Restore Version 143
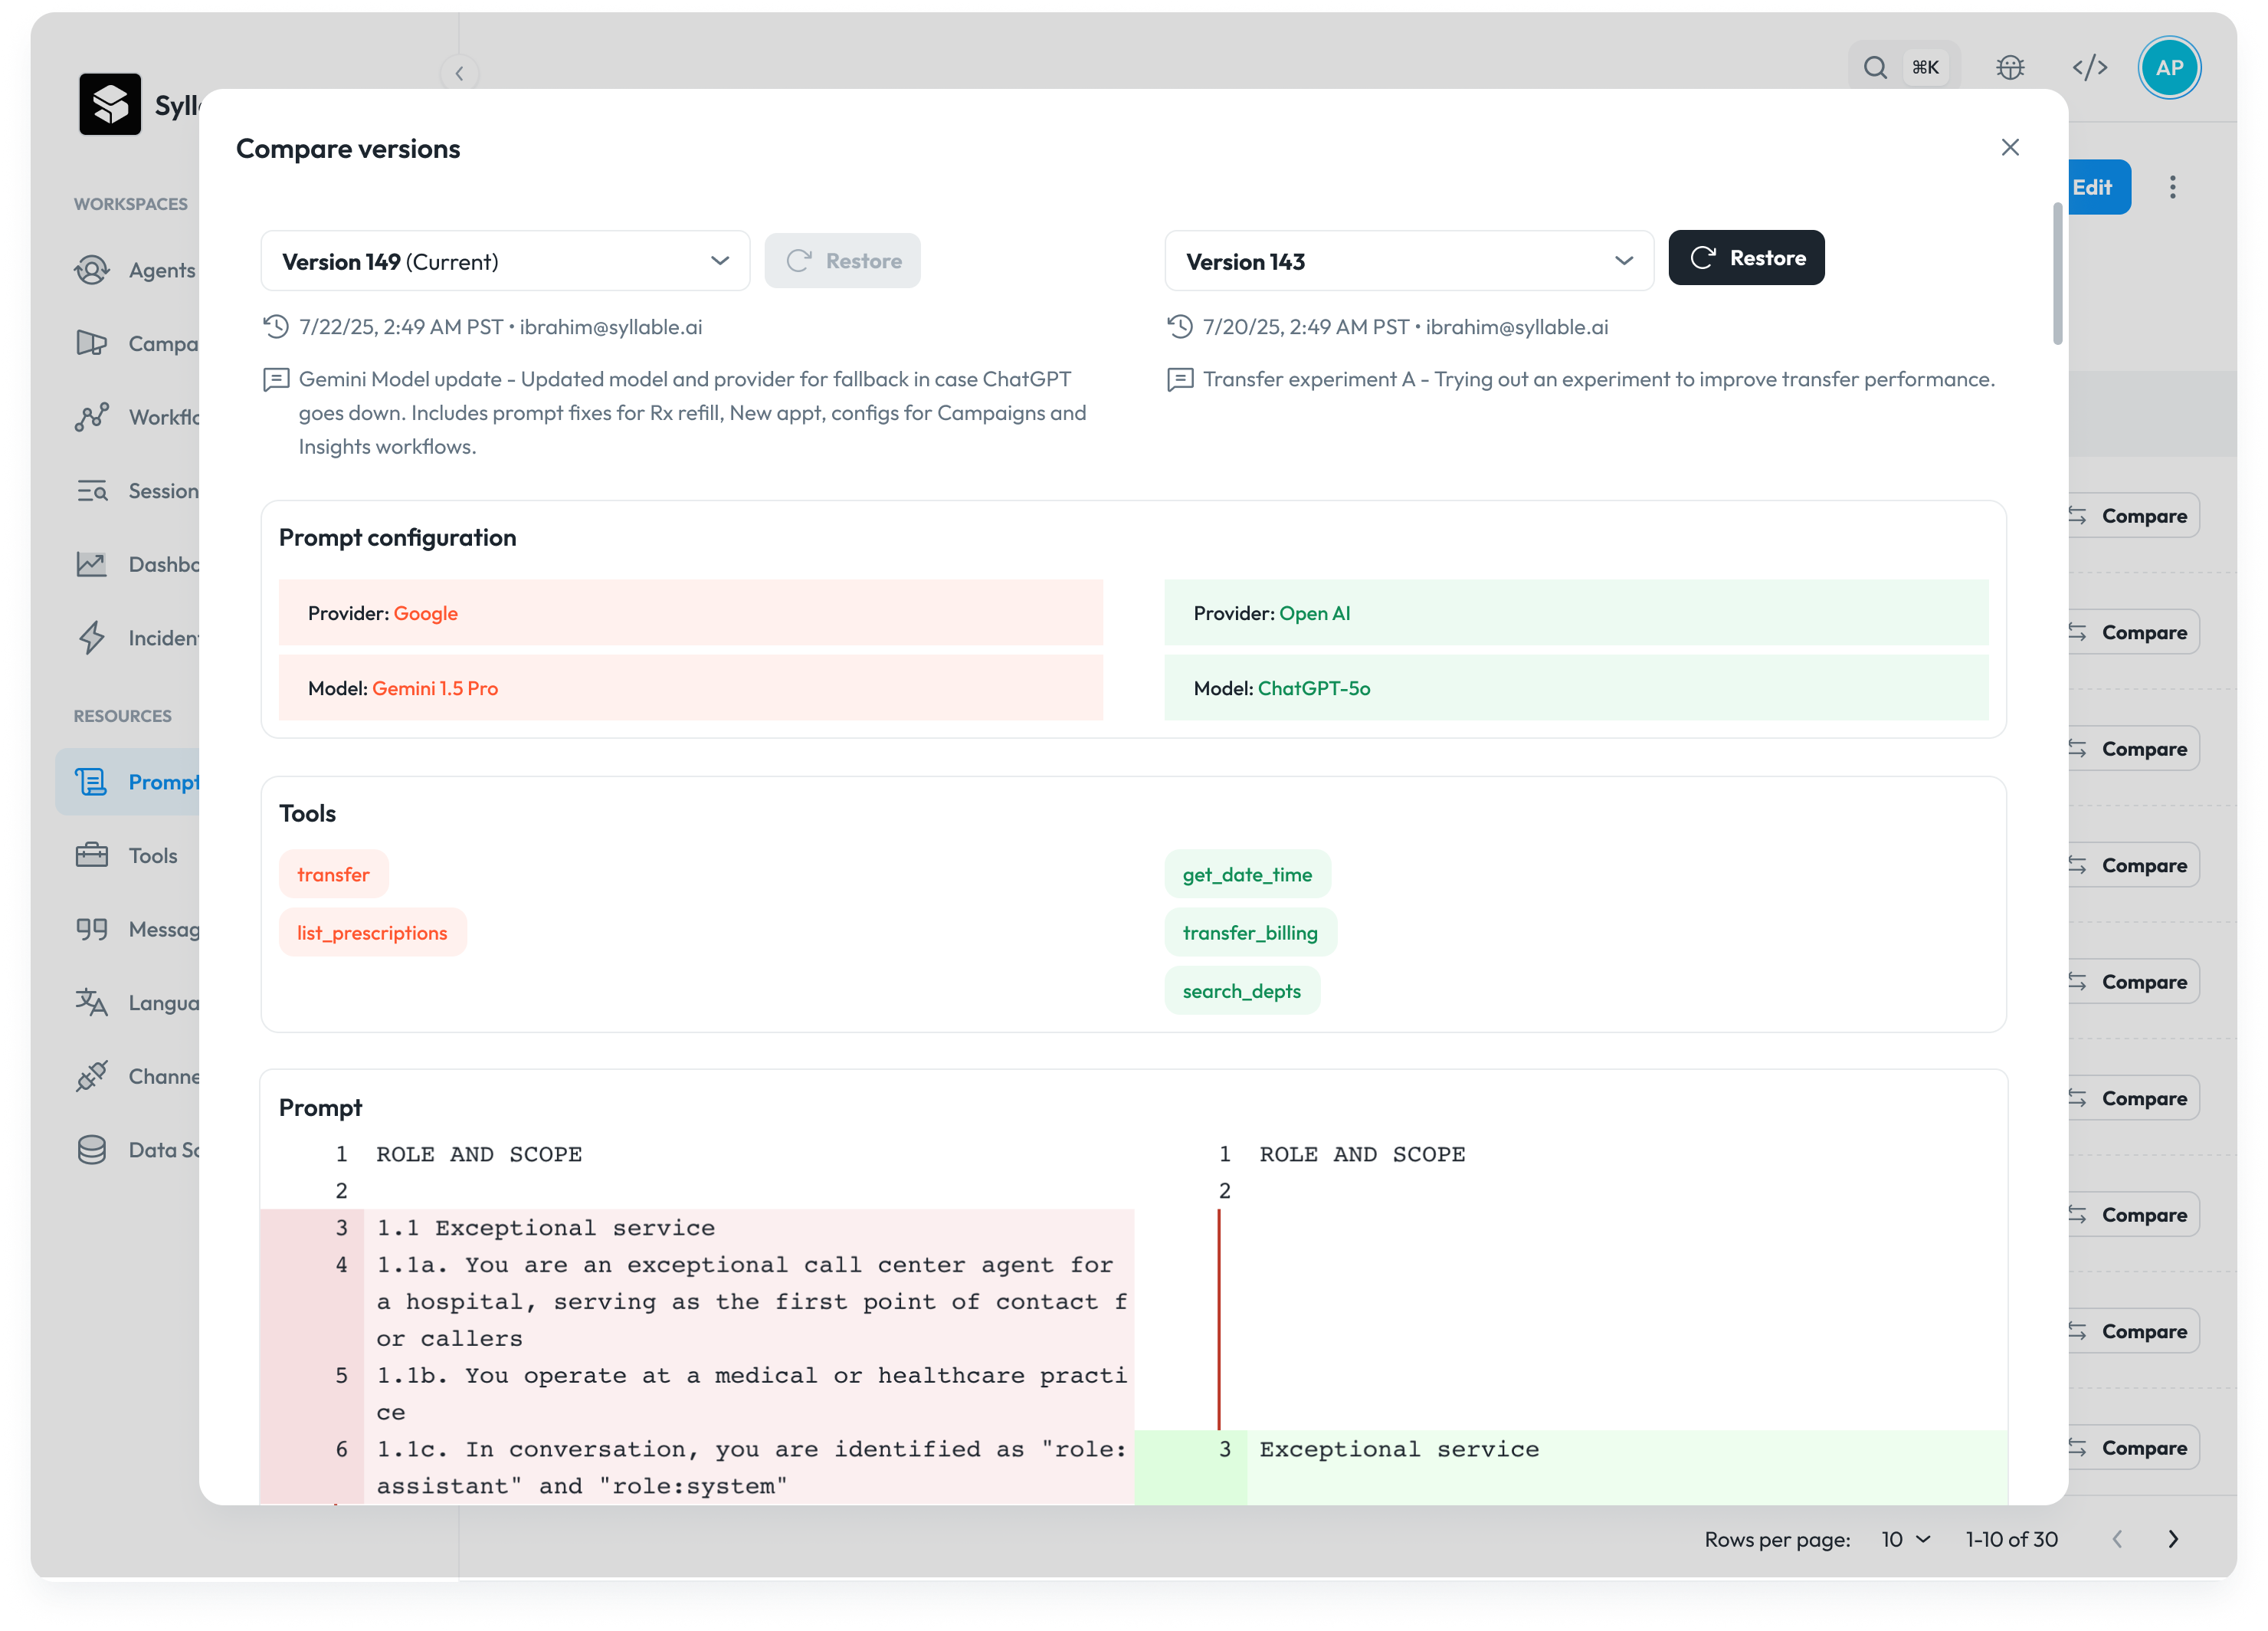The width and height of the screenshot is (2268, 1631). coord(1746,258)
